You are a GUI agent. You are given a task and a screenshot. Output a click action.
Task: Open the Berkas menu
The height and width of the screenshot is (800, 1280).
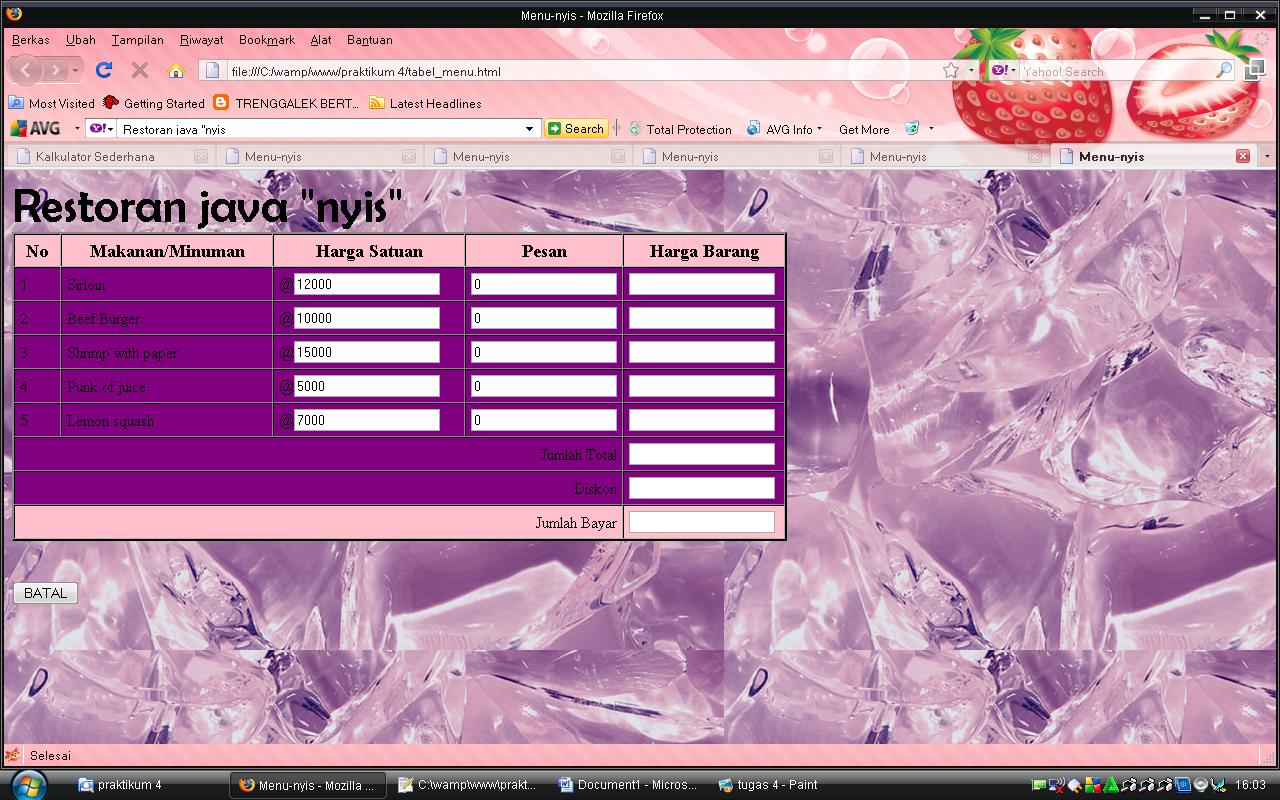point(31,40)
